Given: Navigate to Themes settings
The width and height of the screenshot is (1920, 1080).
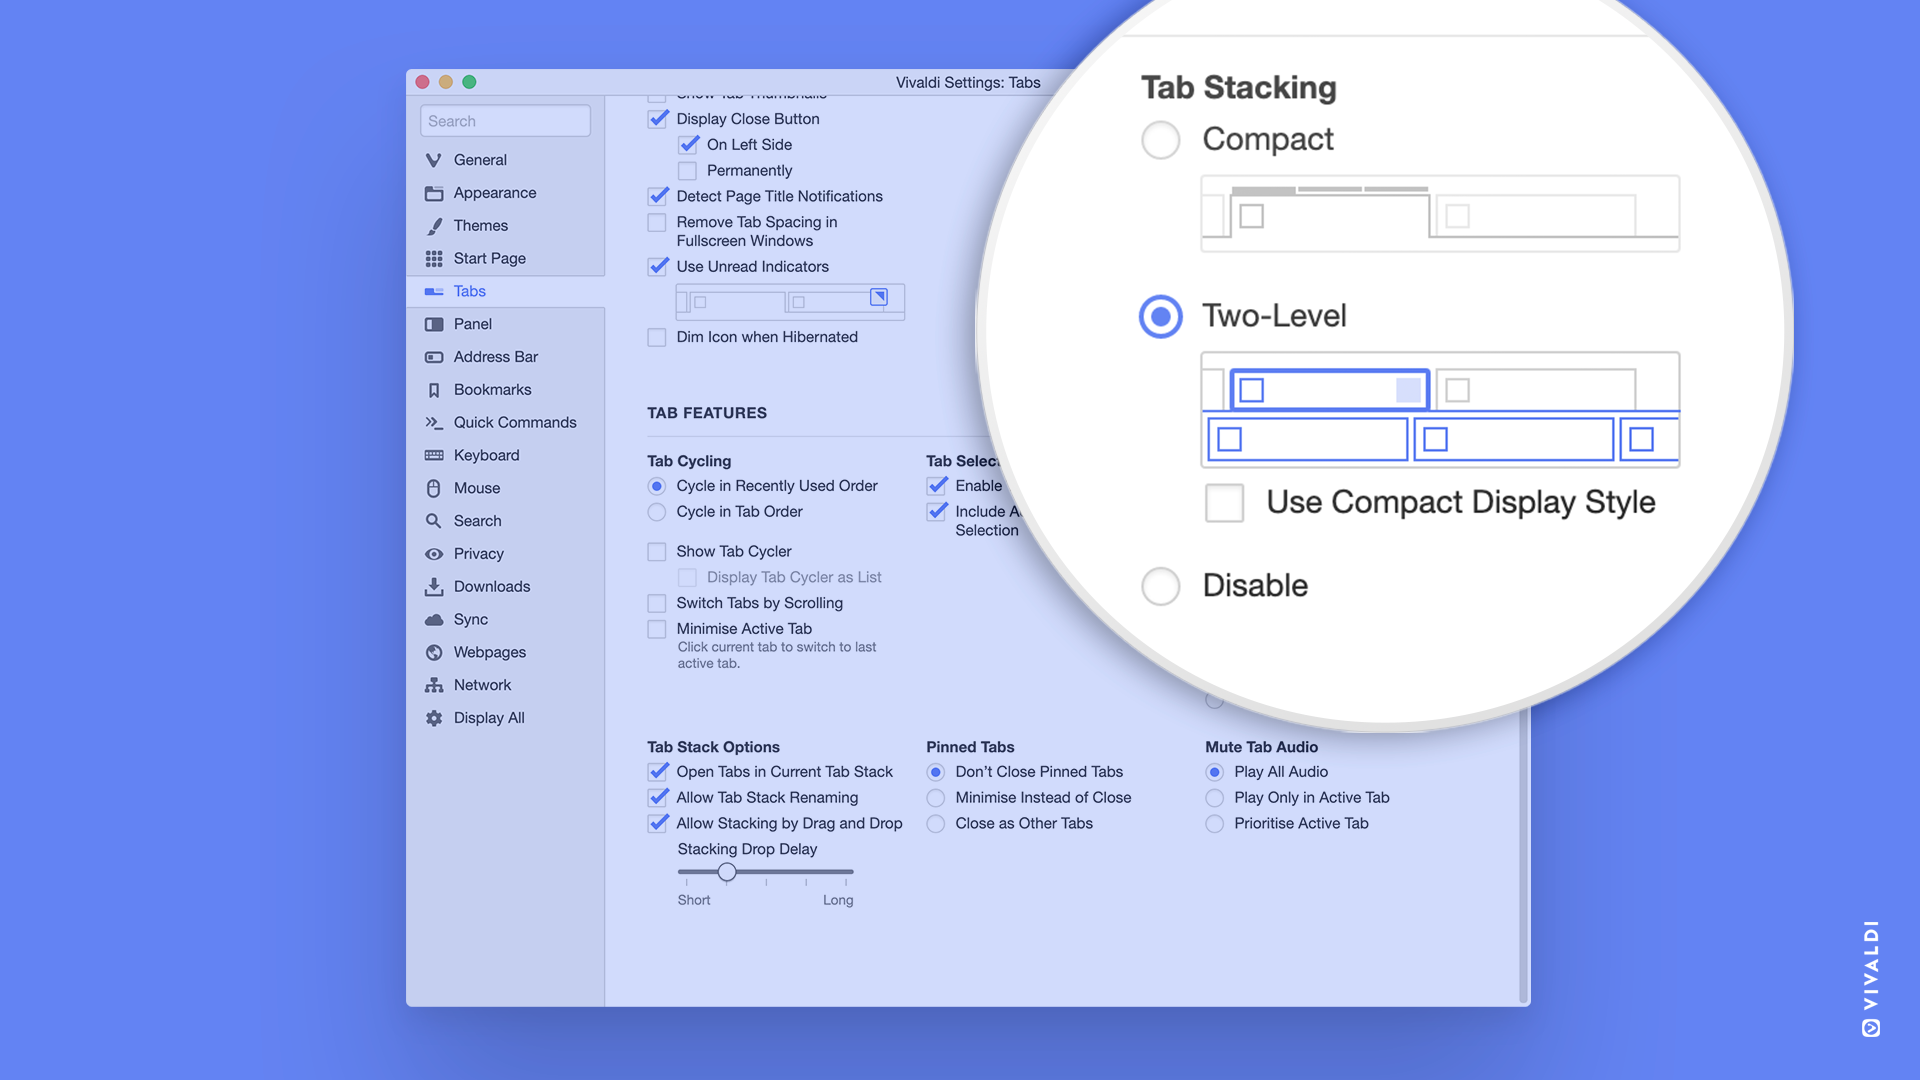Looking at the screenshot, I should pyautogui.click(x=481, y=224).
